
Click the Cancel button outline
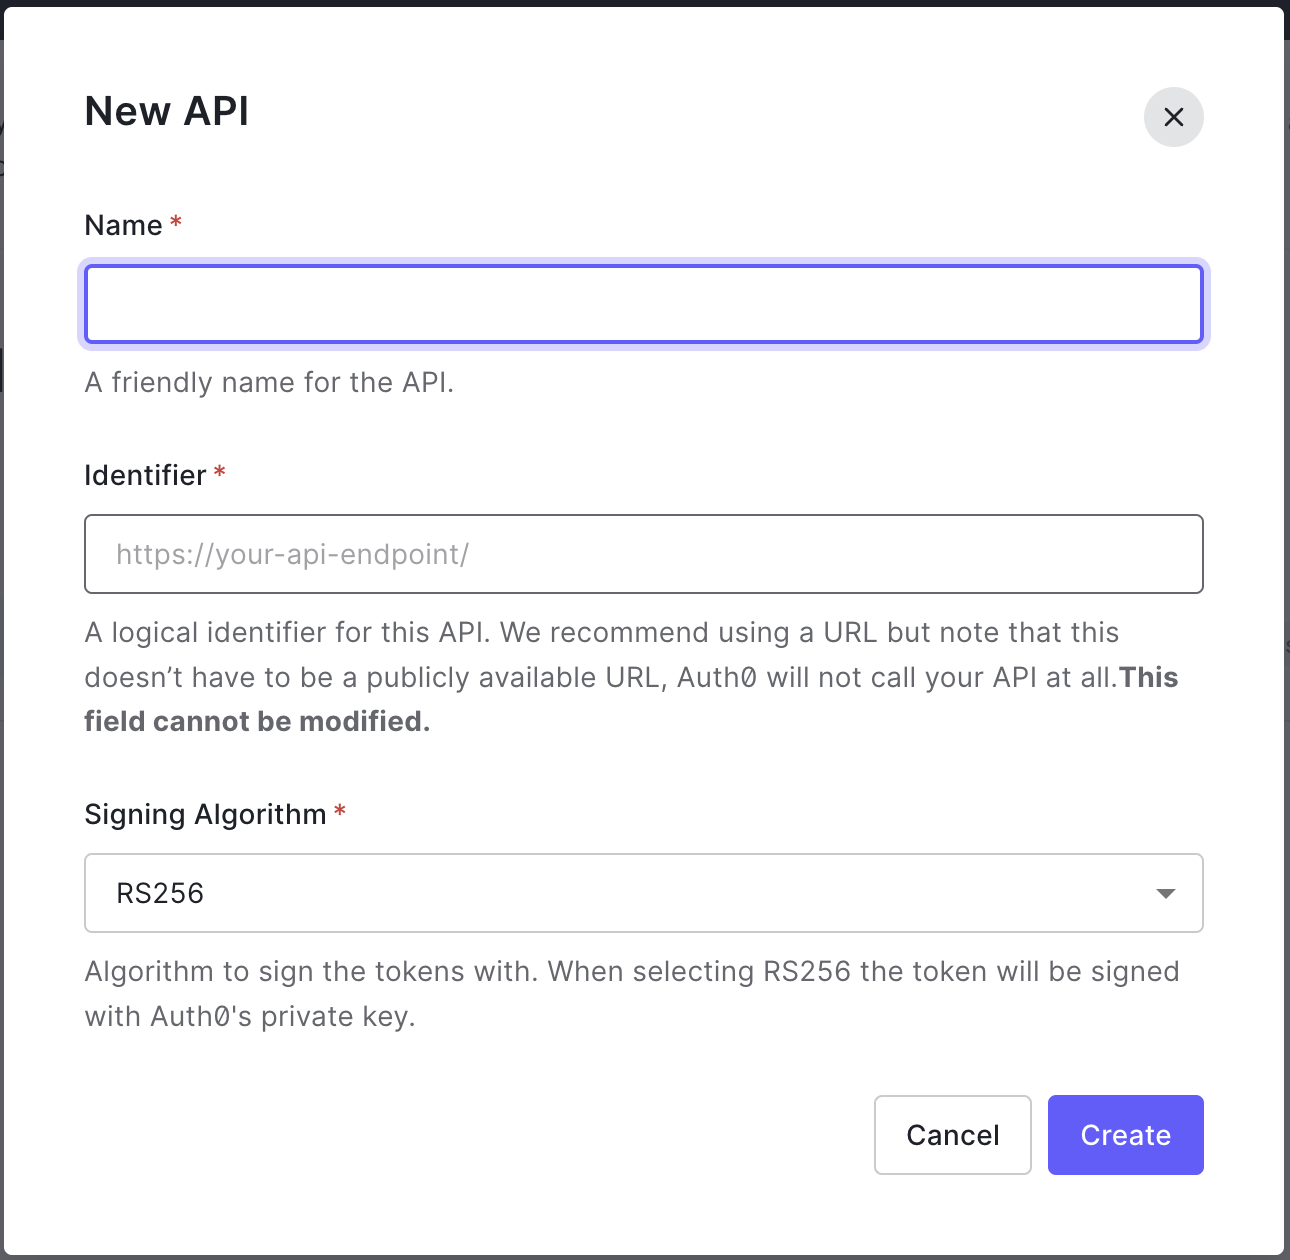[952, 1135]
